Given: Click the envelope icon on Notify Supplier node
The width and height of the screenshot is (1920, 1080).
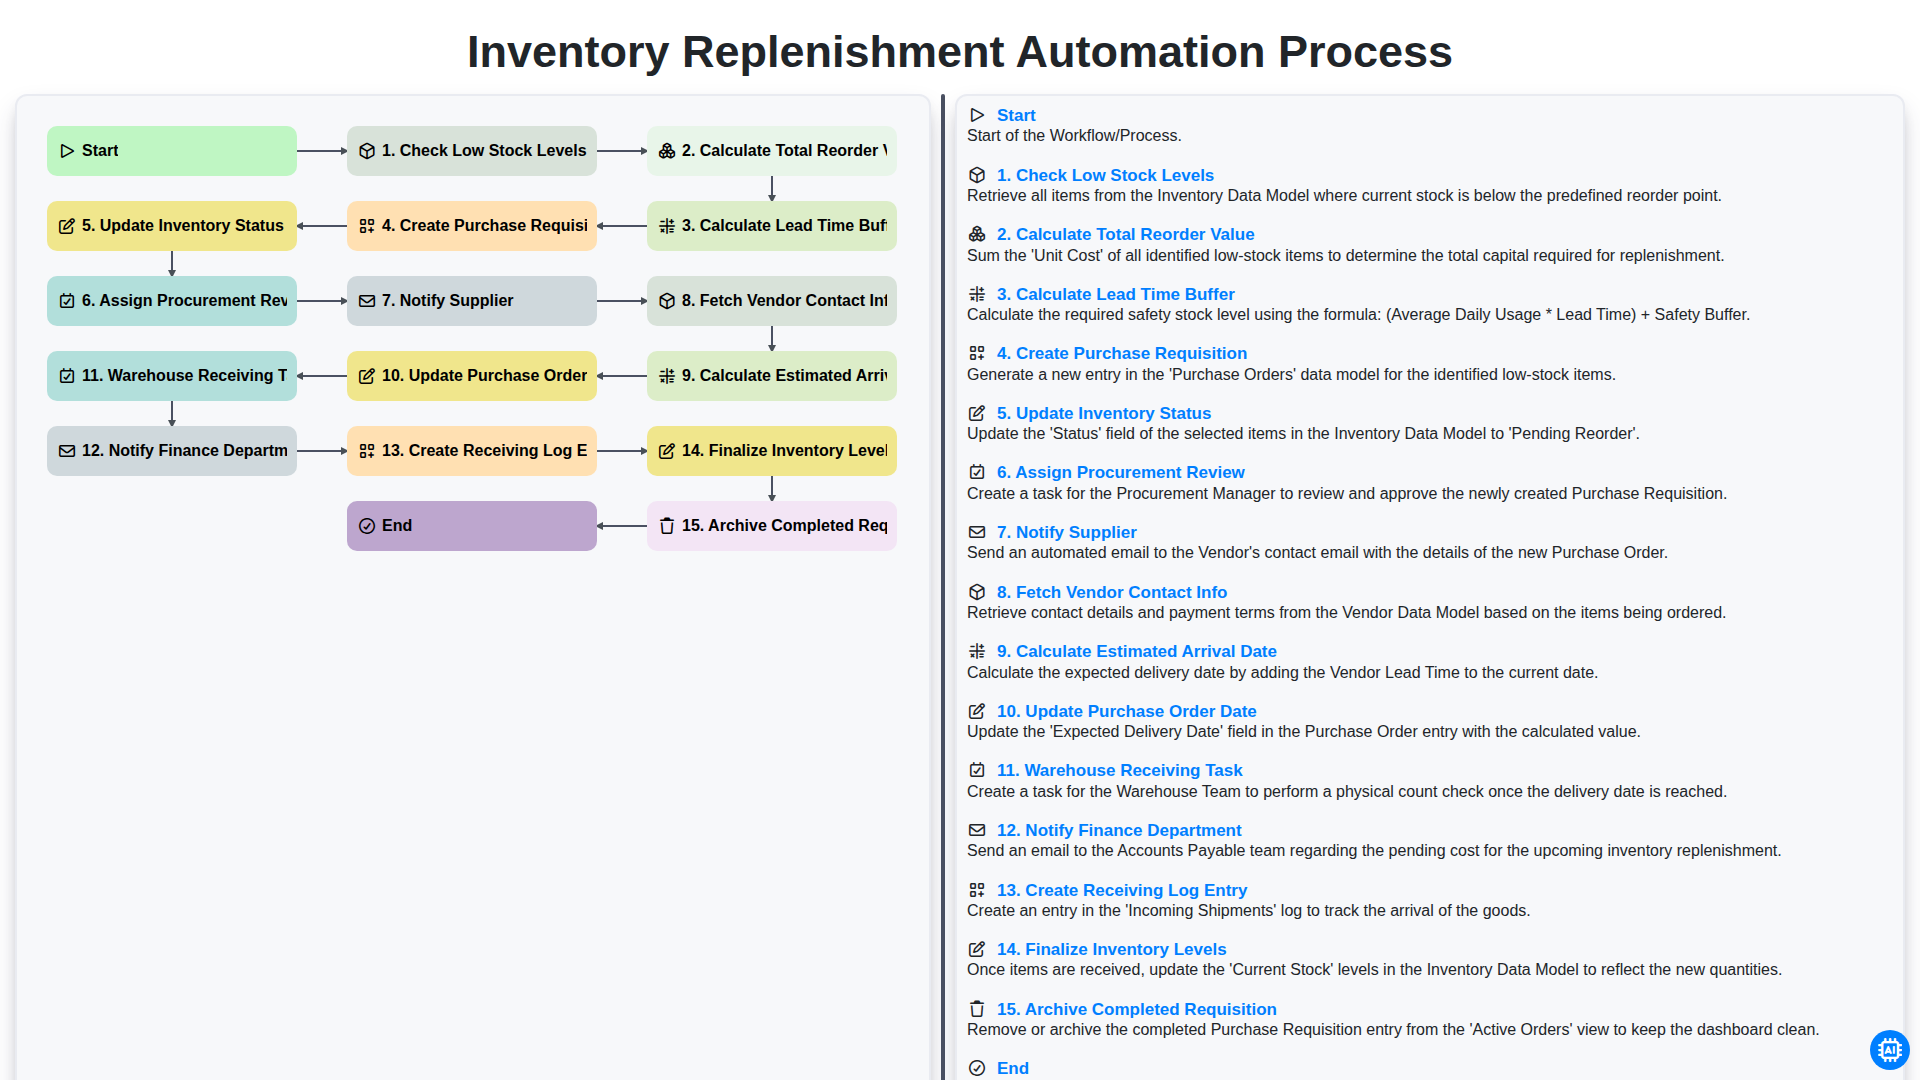Looking at the screenshot, I should [367, 301].
